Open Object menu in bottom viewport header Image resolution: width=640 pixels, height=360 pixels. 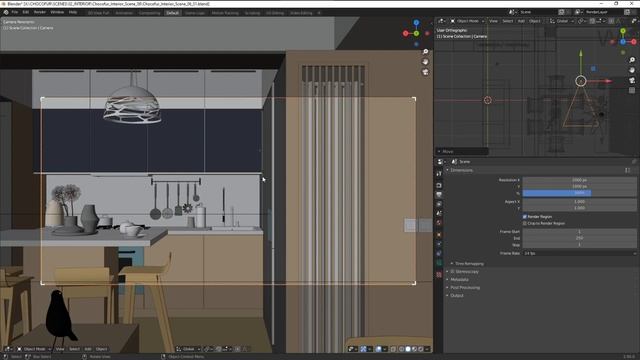(x=102, y=349)
